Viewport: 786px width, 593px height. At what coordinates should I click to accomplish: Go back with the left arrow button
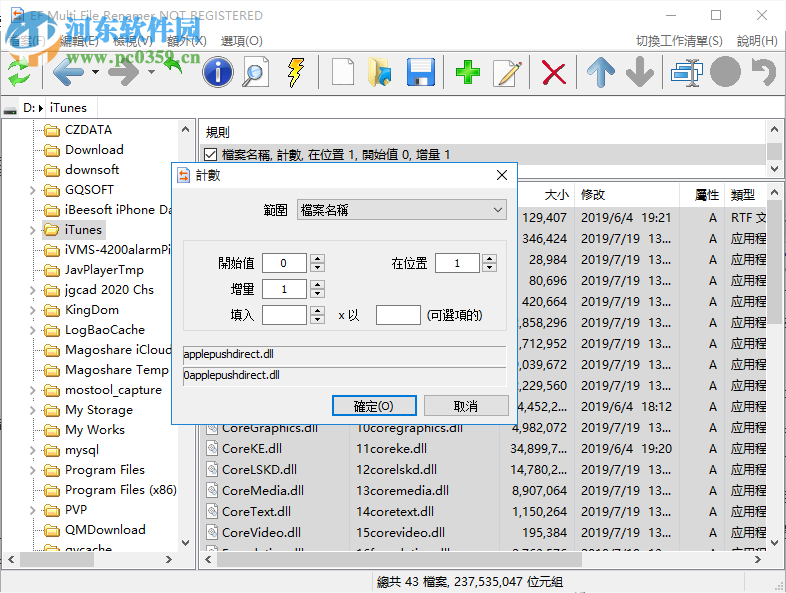pos(69,72)
